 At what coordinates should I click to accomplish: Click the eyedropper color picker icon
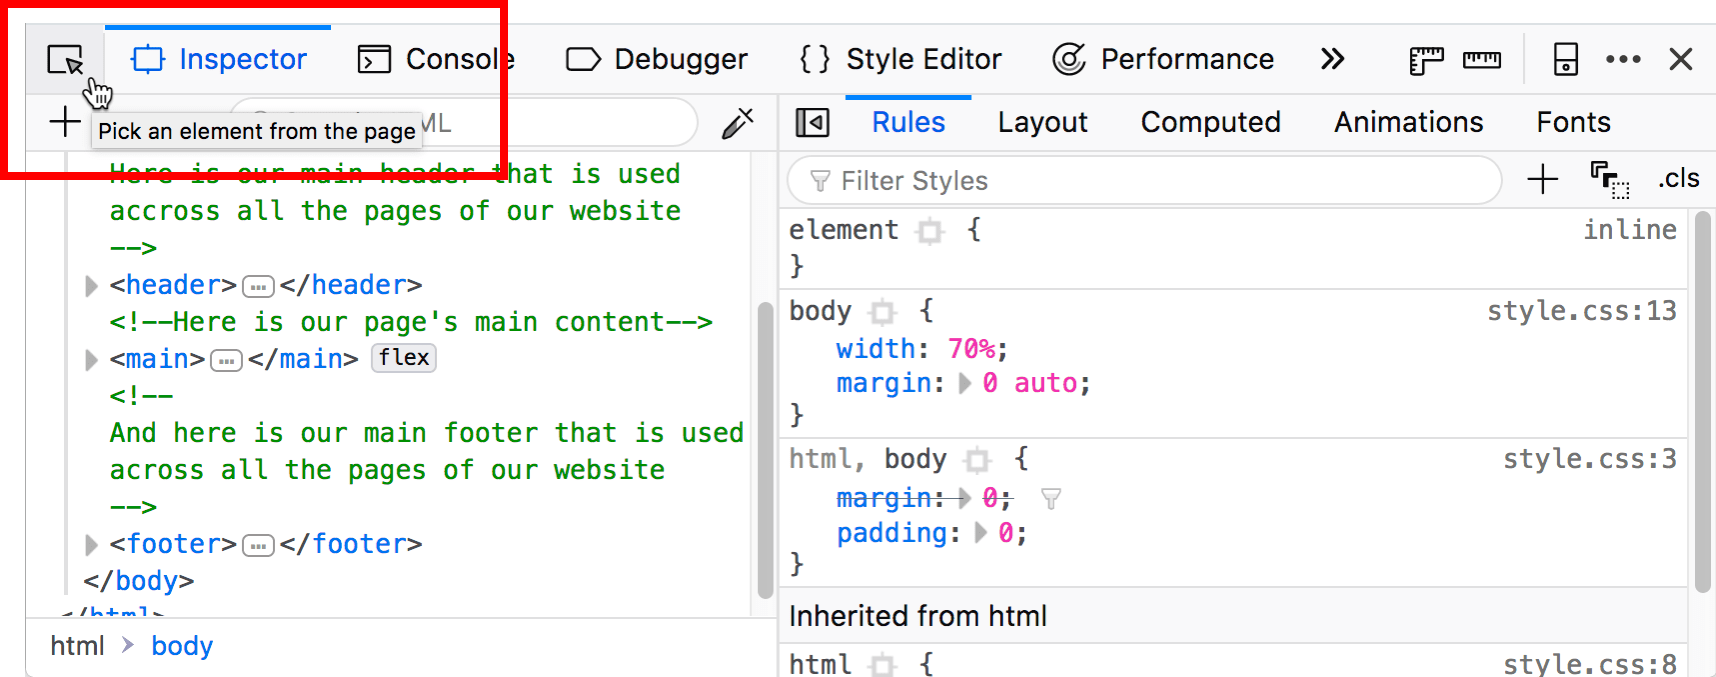(738, 123)
